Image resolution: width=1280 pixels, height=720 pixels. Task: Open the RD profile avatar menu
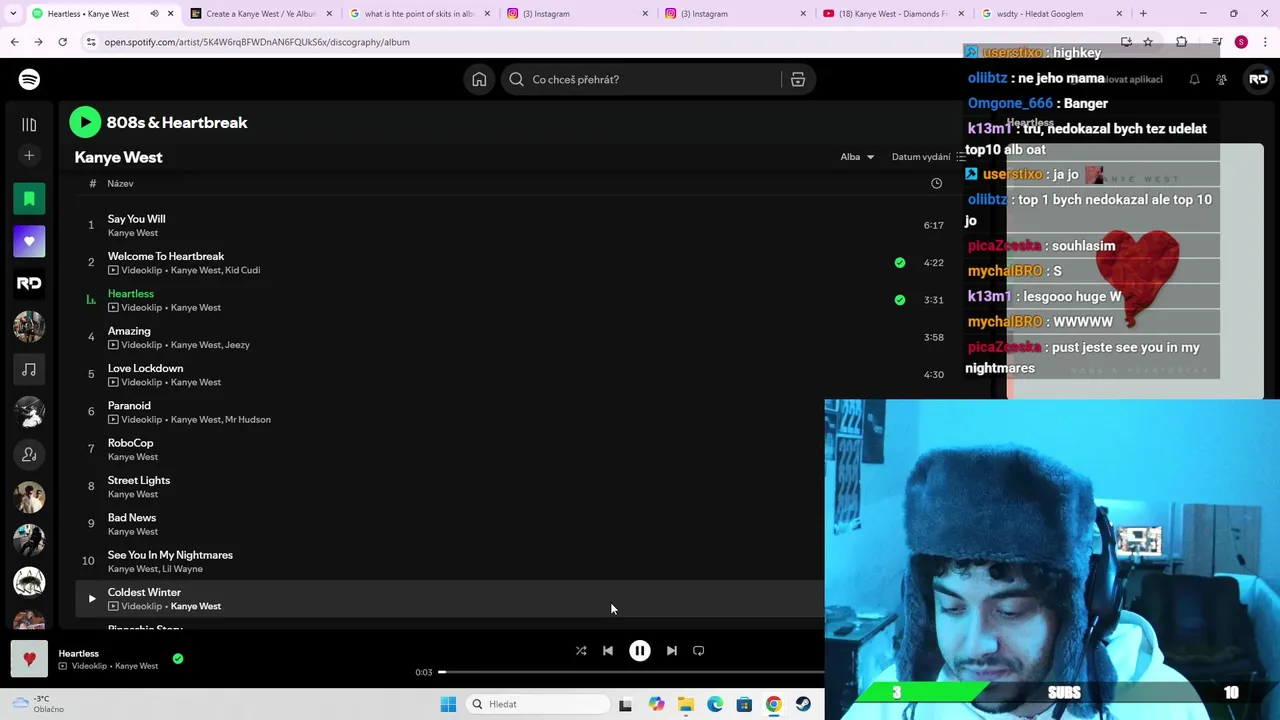1258,79
